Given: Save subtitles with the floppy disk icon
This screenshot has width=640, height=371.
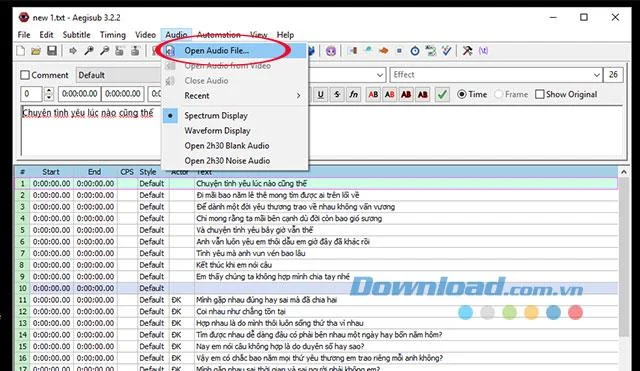Looking at the screenshot, I should click(52, 51).
